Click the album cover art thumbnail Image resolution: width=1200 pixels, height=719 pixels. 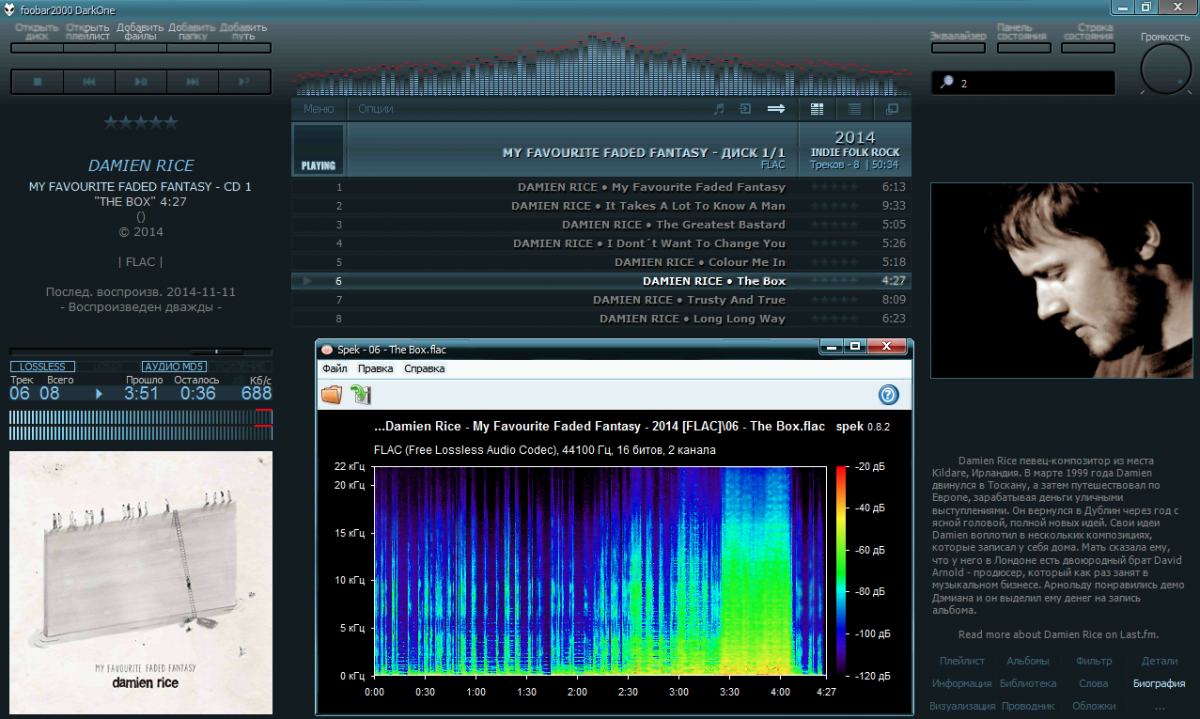point(141,582)
